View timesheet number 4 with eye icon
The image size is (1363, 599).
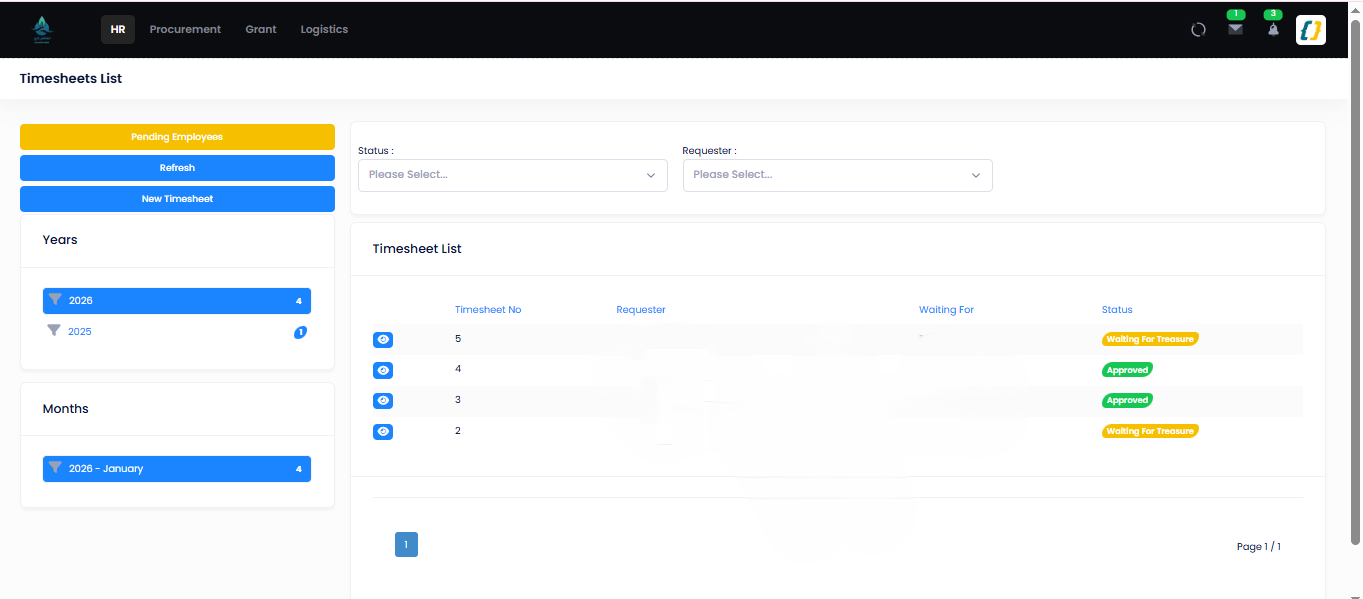coord(383,370)
